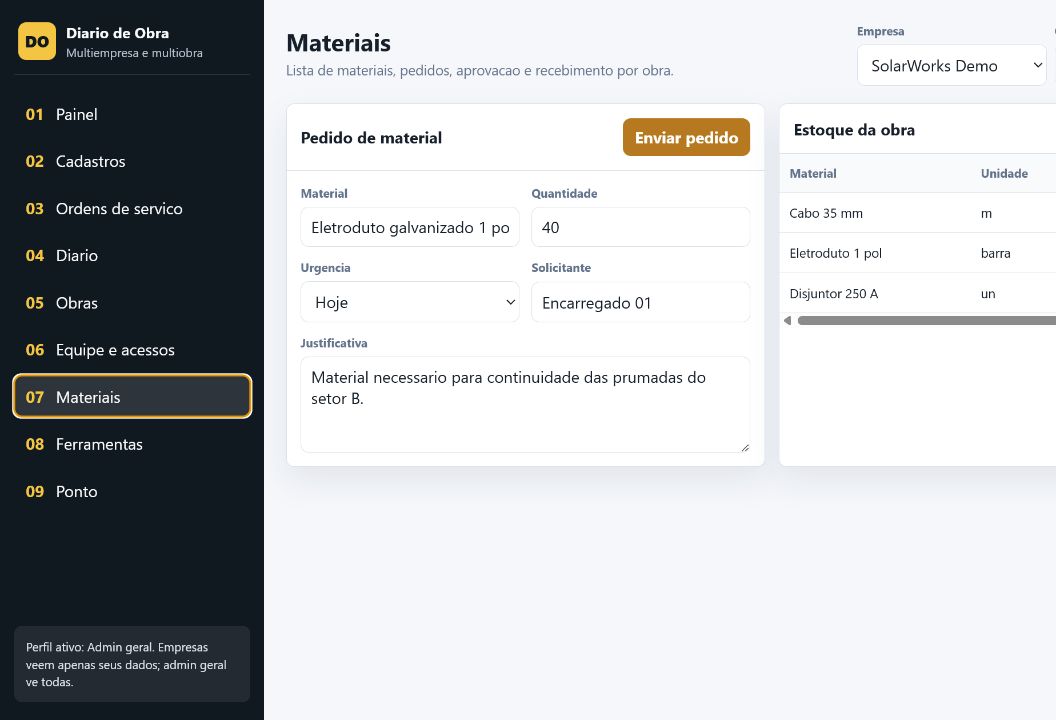
Task: Select Equipe e acessos menu item
Action: 132,350
